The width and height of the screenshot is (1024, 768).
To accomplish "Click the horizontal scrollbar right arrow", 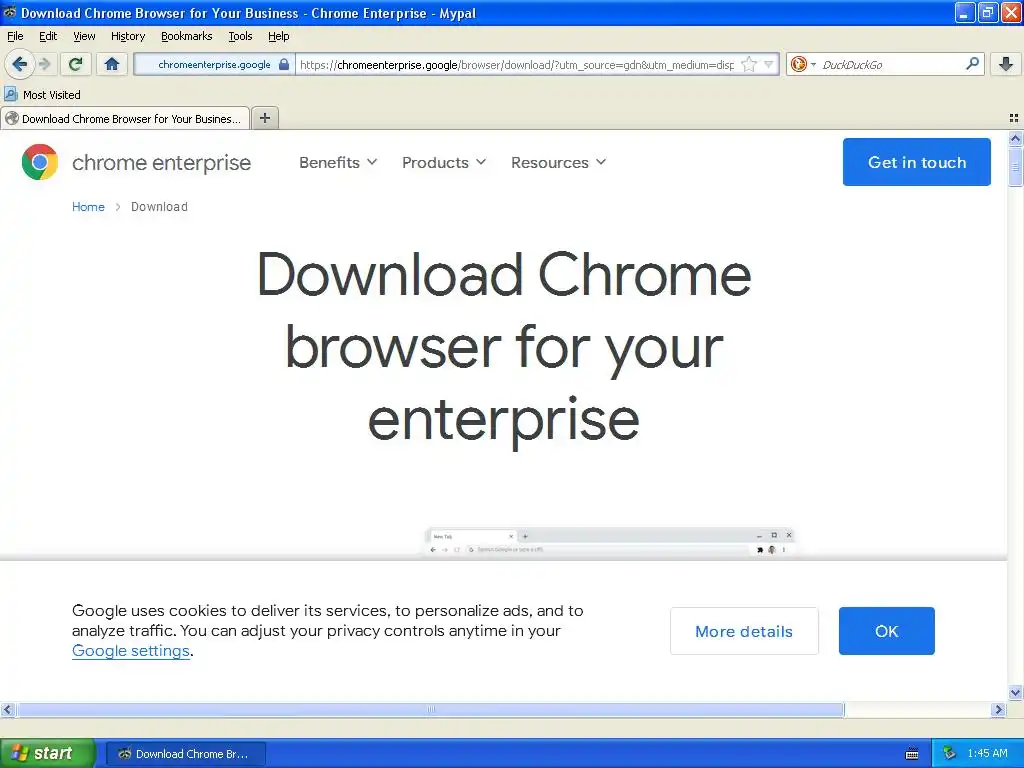I will [x=998, y=709].
